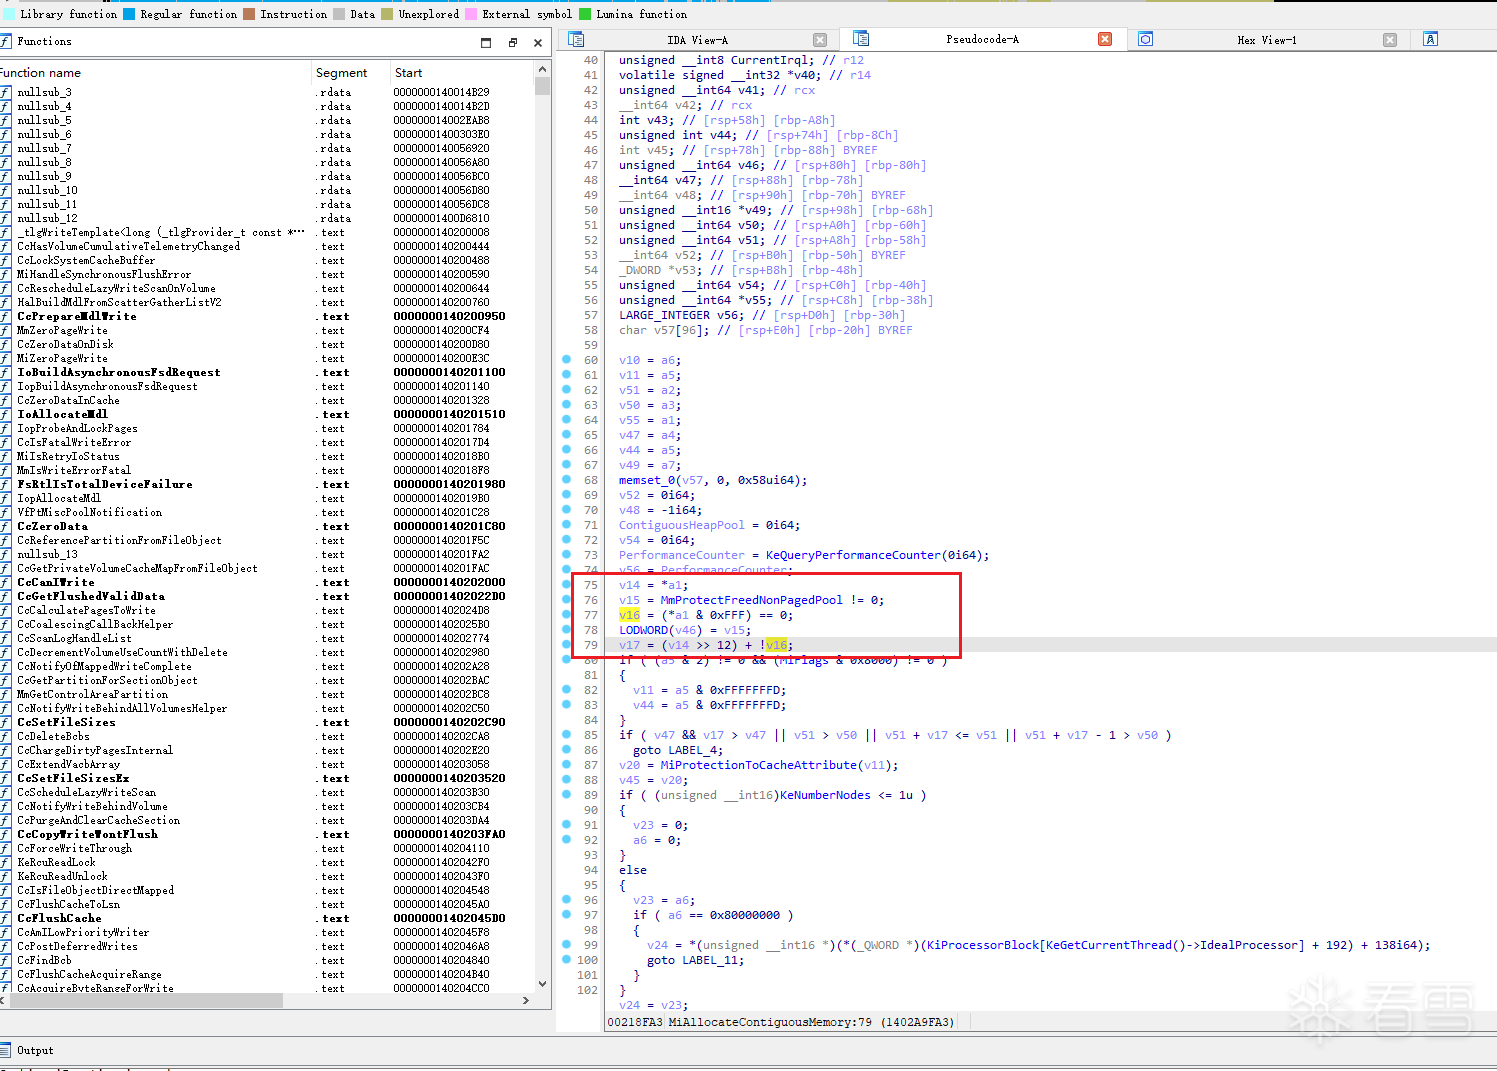The height and width of the screenshot is (1071, 1497).
Task: Click the Functions list scroll-right arrow
Action: pos(526,1000)
